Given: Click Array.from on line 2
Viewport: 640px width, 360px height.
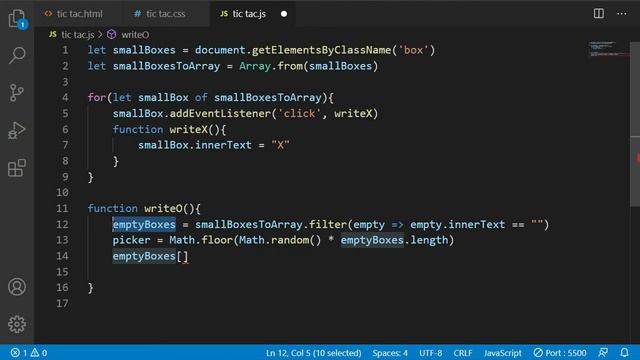Looking at the screenshot, I should [x=271, y=66].
